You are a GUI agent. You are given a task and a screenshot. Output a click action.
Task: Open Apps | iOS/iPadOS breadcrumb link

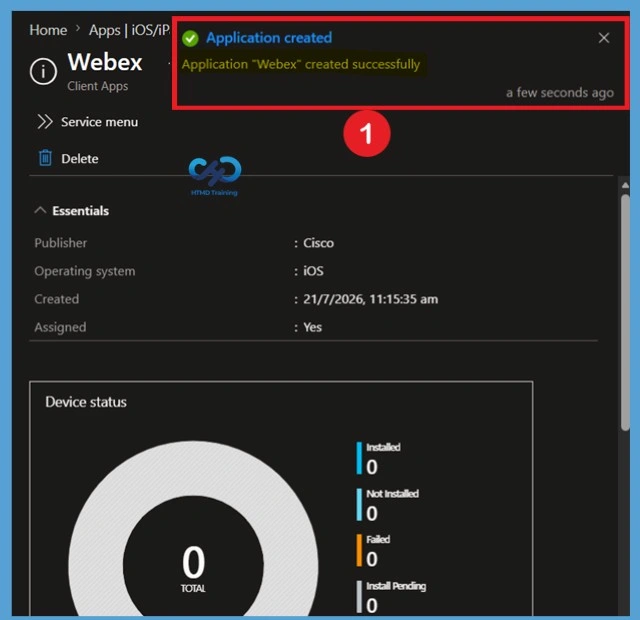coord(129,30)
